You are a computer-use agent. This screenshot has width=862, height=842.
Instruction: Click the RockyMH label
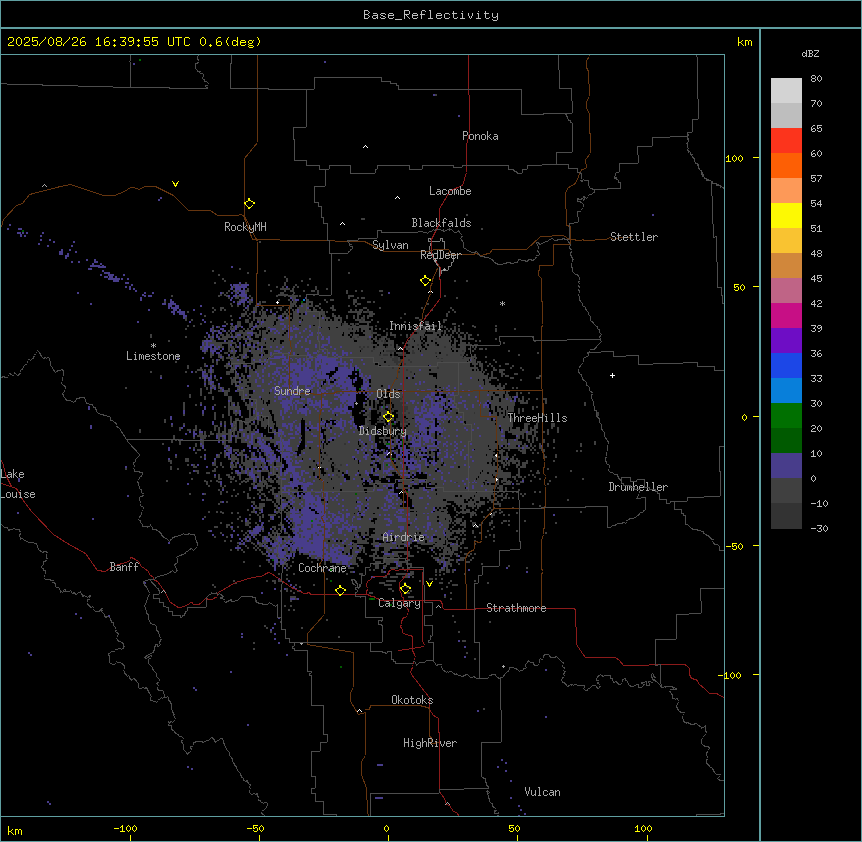(245, 227)
